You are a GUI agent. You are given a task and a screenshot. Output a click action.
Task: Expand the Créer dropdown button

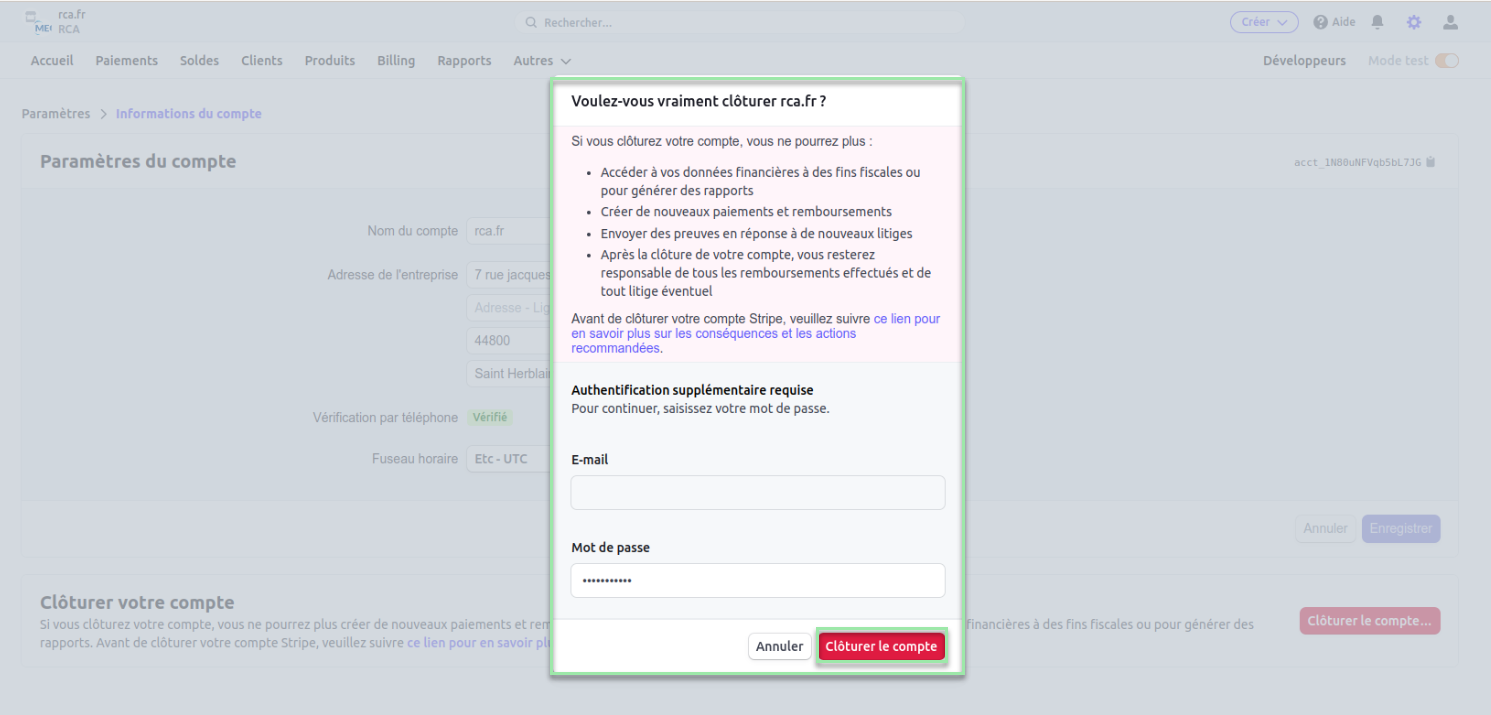1264,22
